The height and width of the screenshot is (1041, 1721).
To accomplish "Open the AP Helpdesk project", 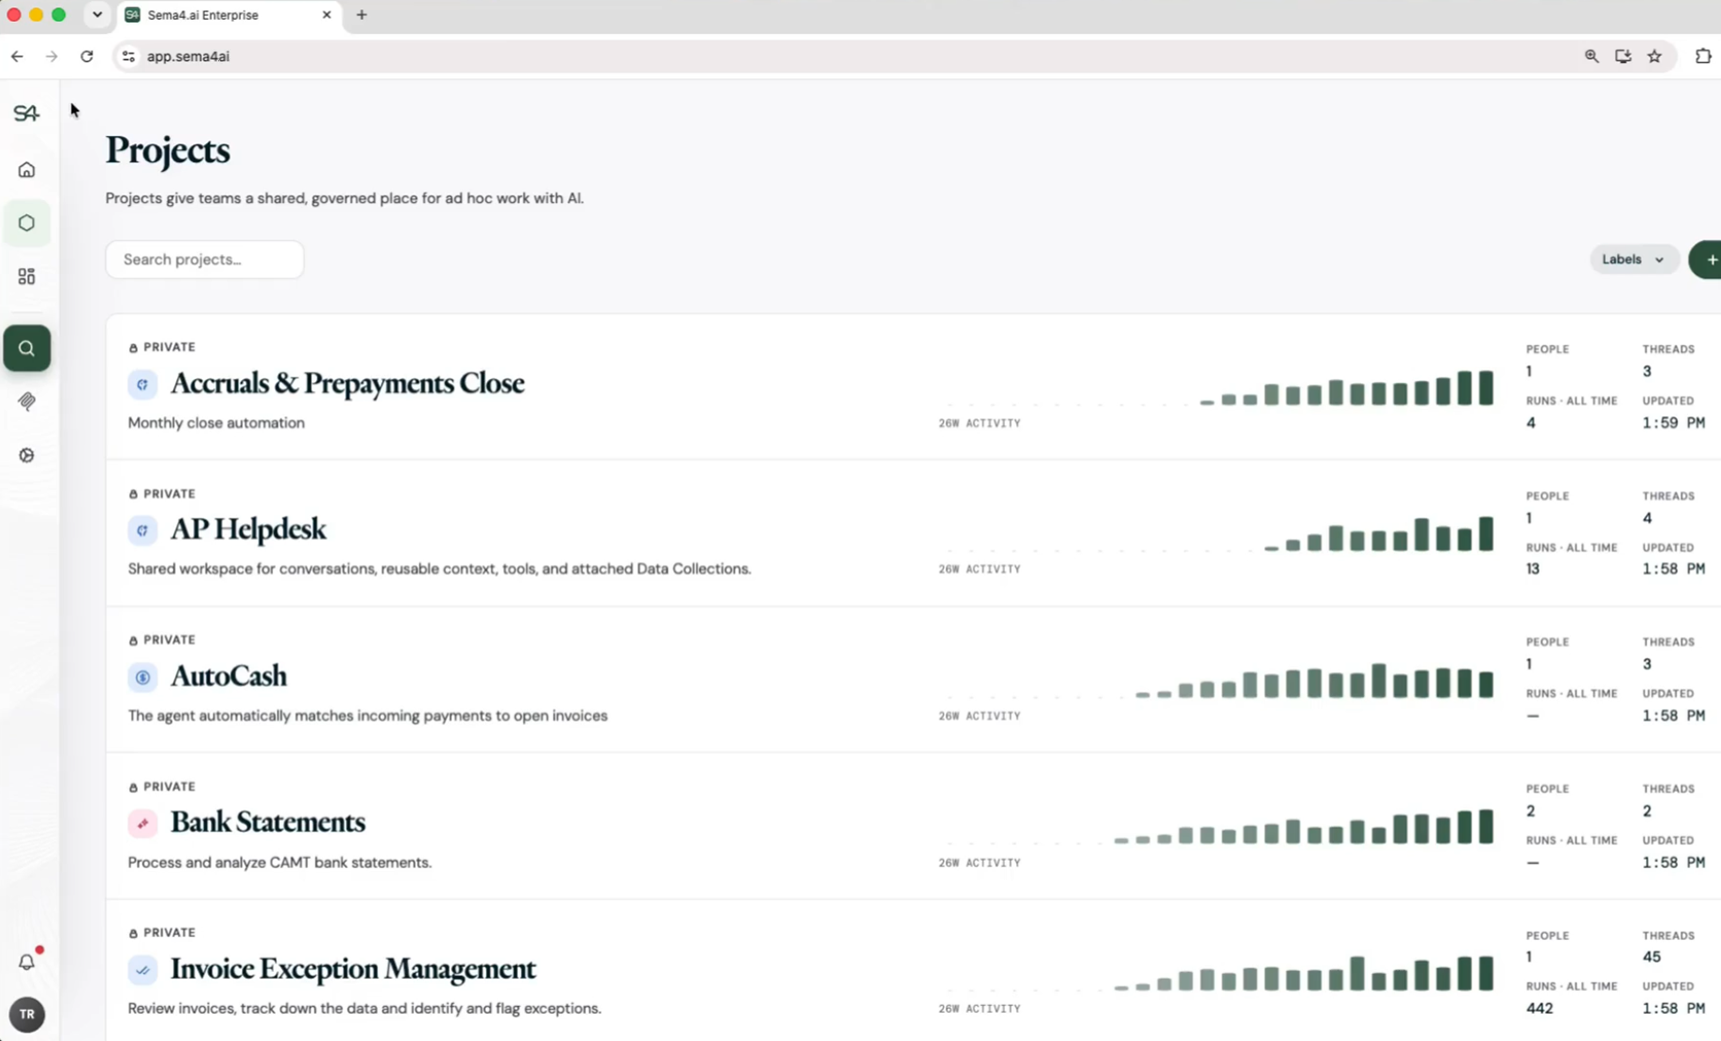I will (x=248, y=529).
